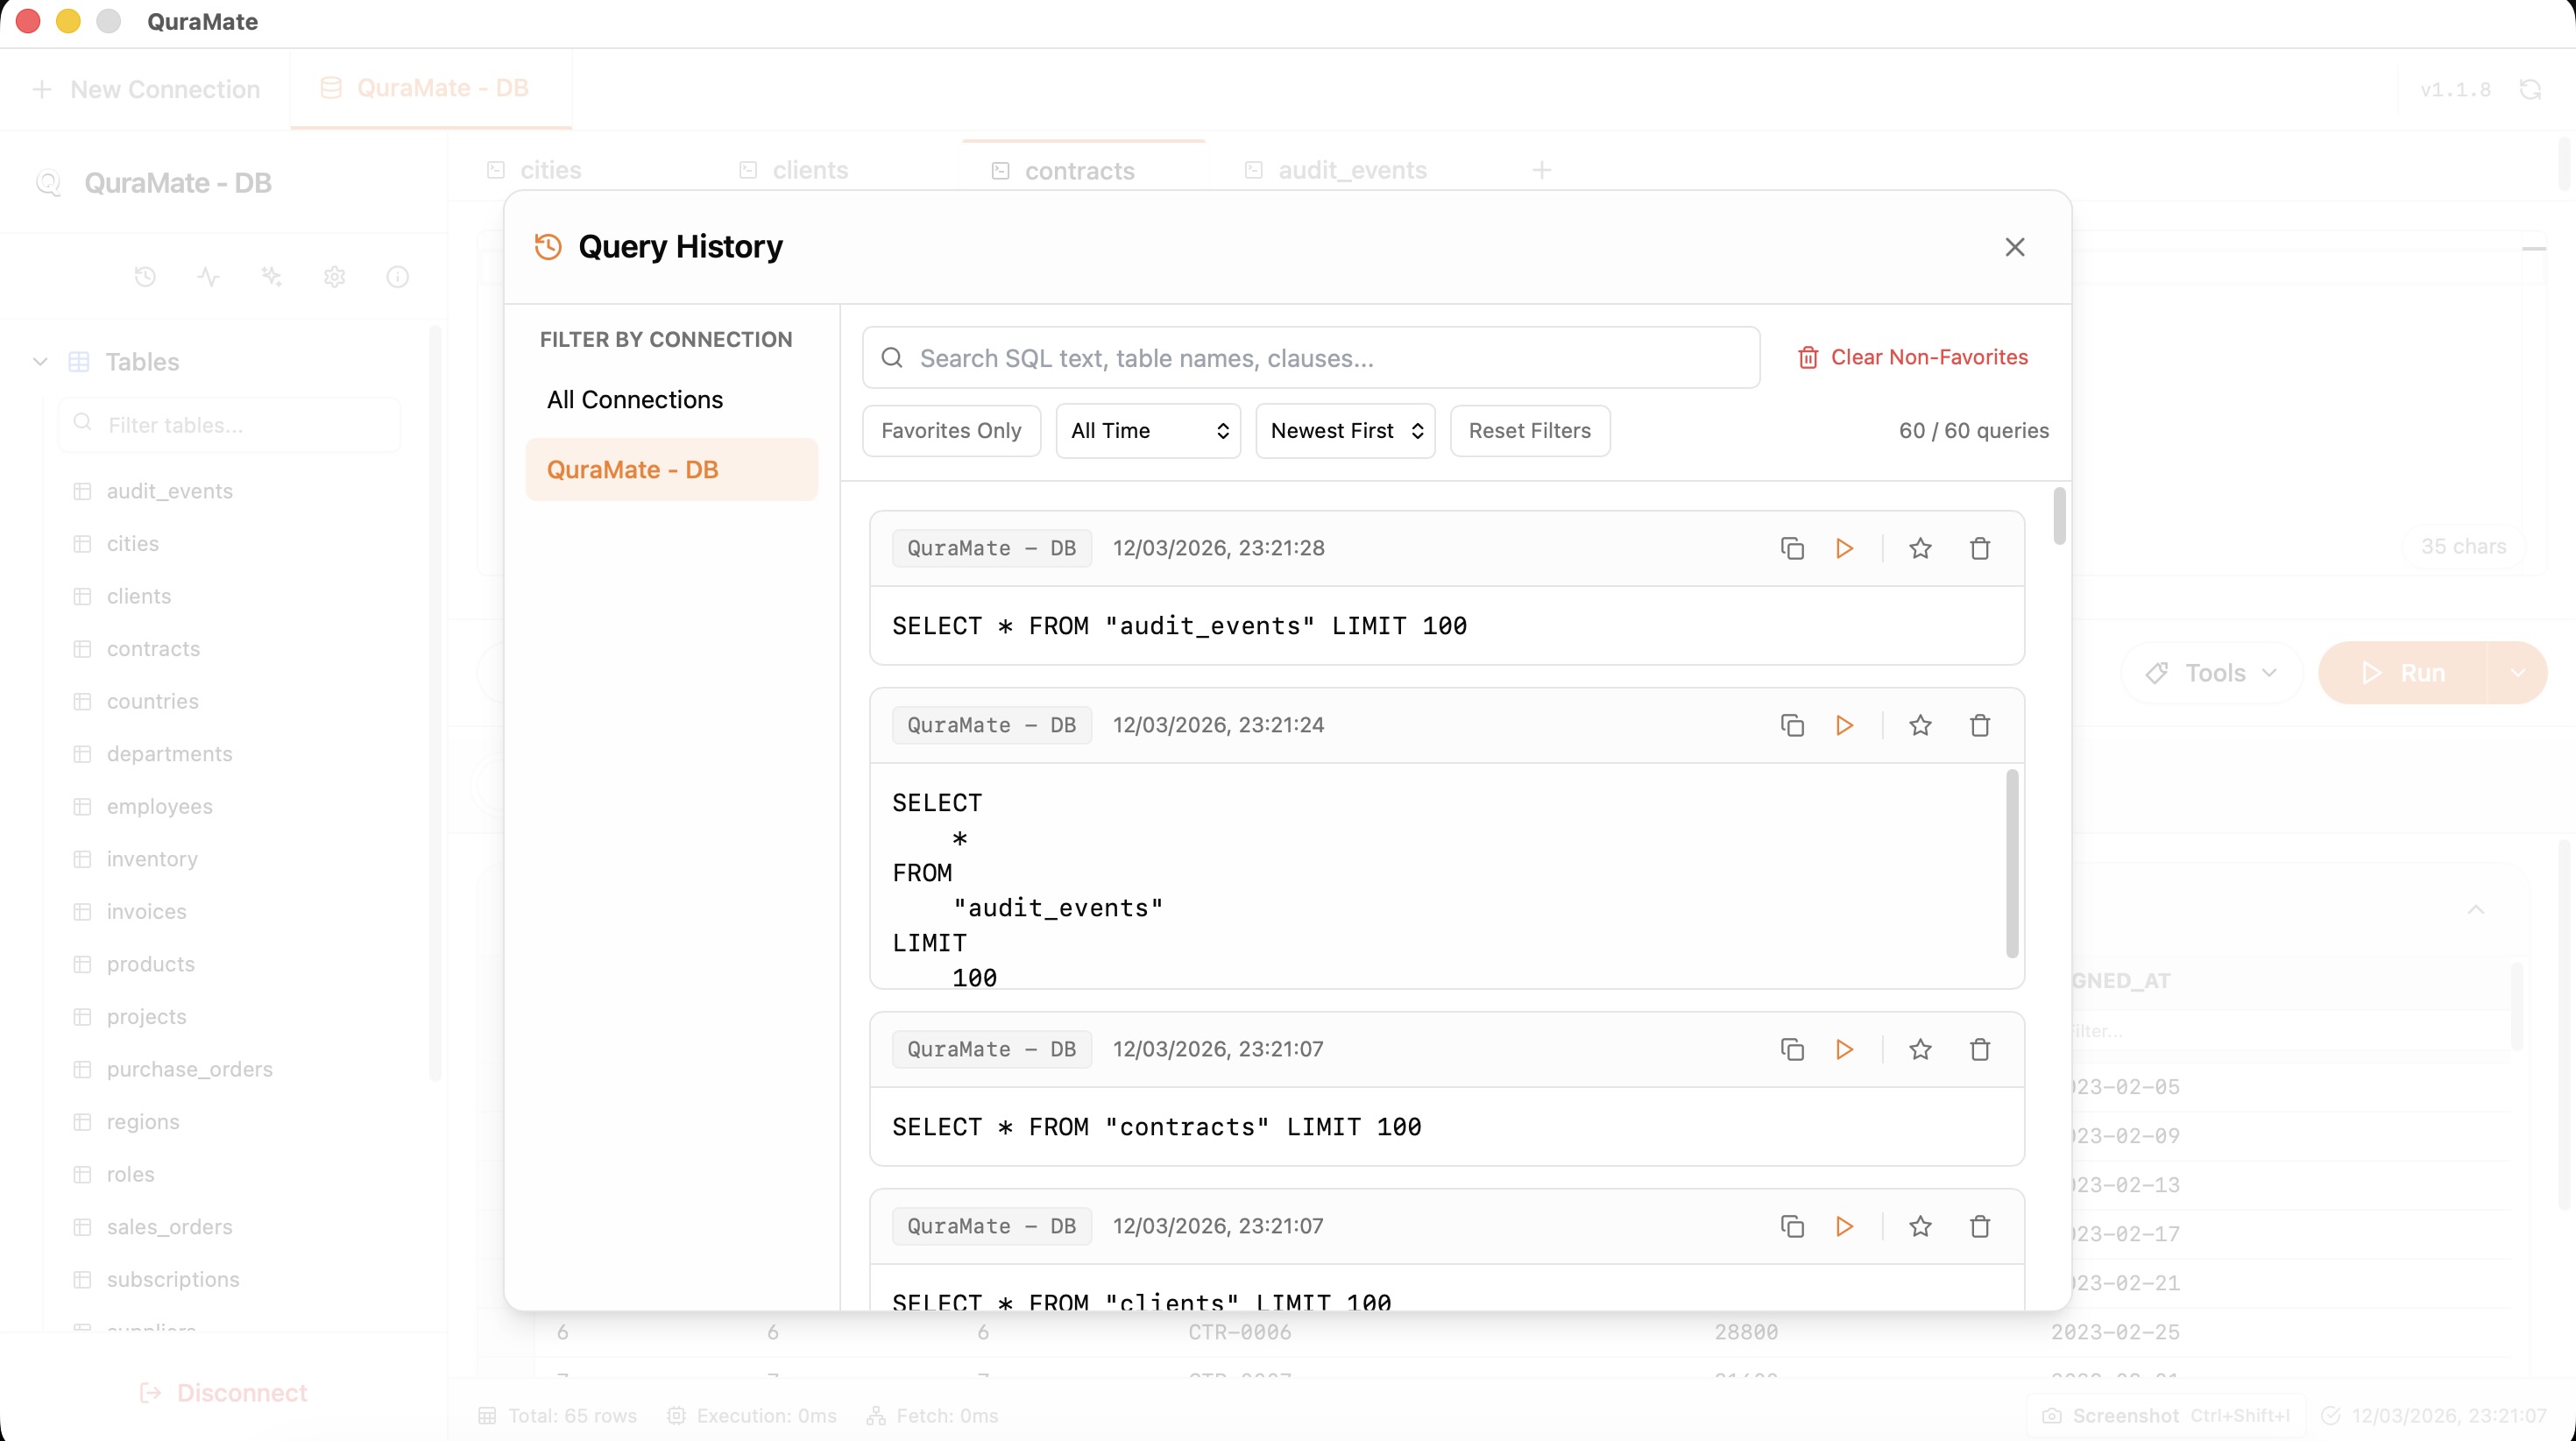
Task: Click the Reset Filters button
Action: point(1529,430)
